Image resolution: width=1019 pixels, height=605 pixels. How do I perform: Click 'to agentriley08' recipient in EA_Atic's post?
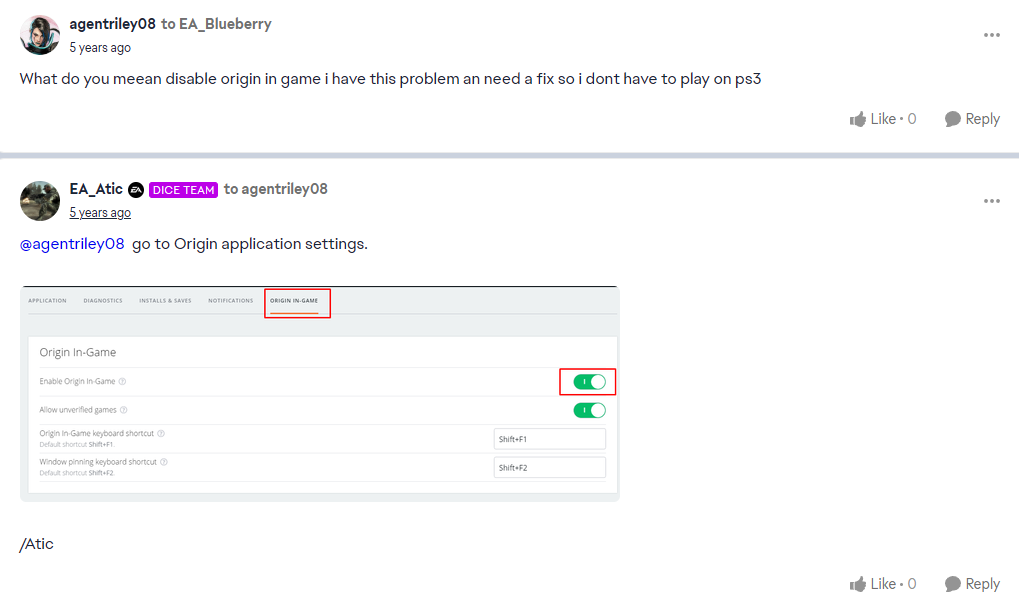coord(276,189)
